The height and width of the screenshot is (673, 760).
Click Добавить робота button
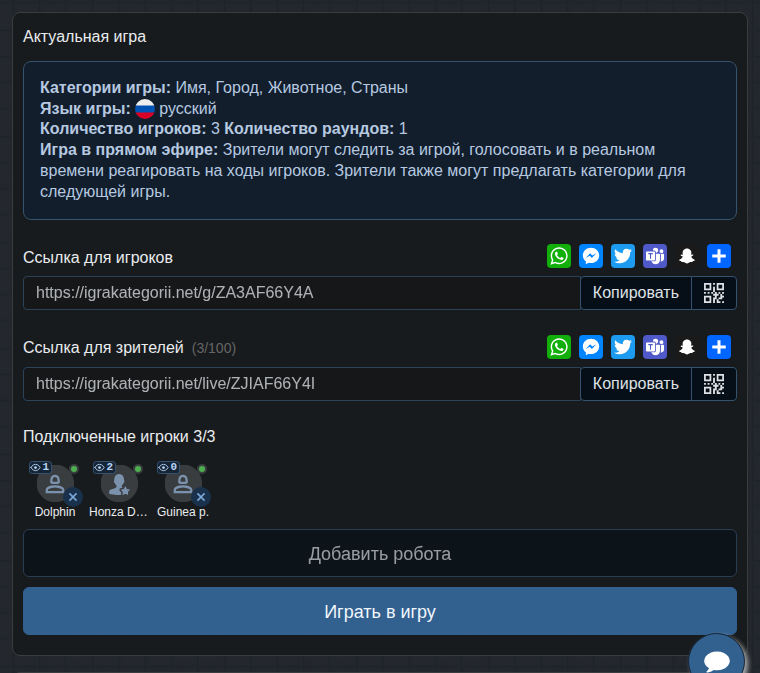pyautogui.click(x=380, y=553)
